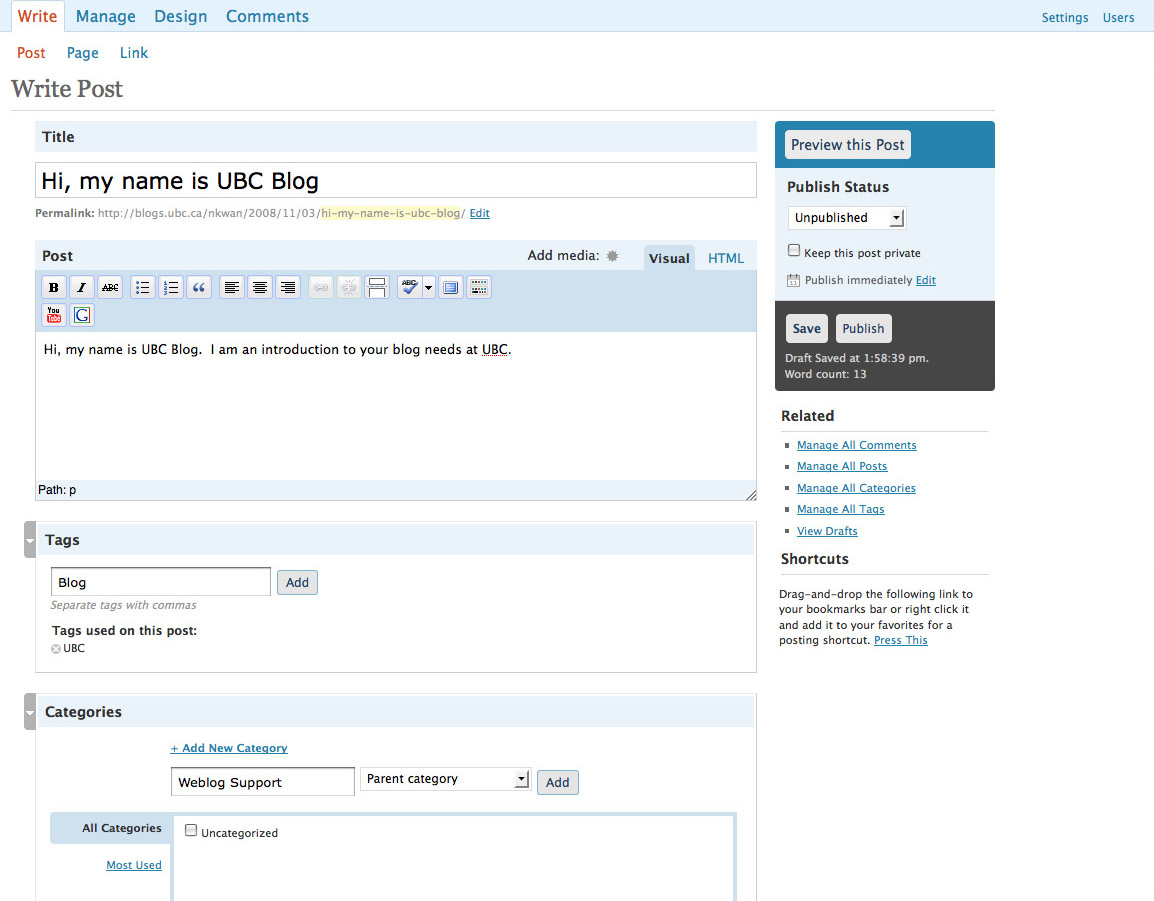Select the Post subtab under Write

[31, 53]
